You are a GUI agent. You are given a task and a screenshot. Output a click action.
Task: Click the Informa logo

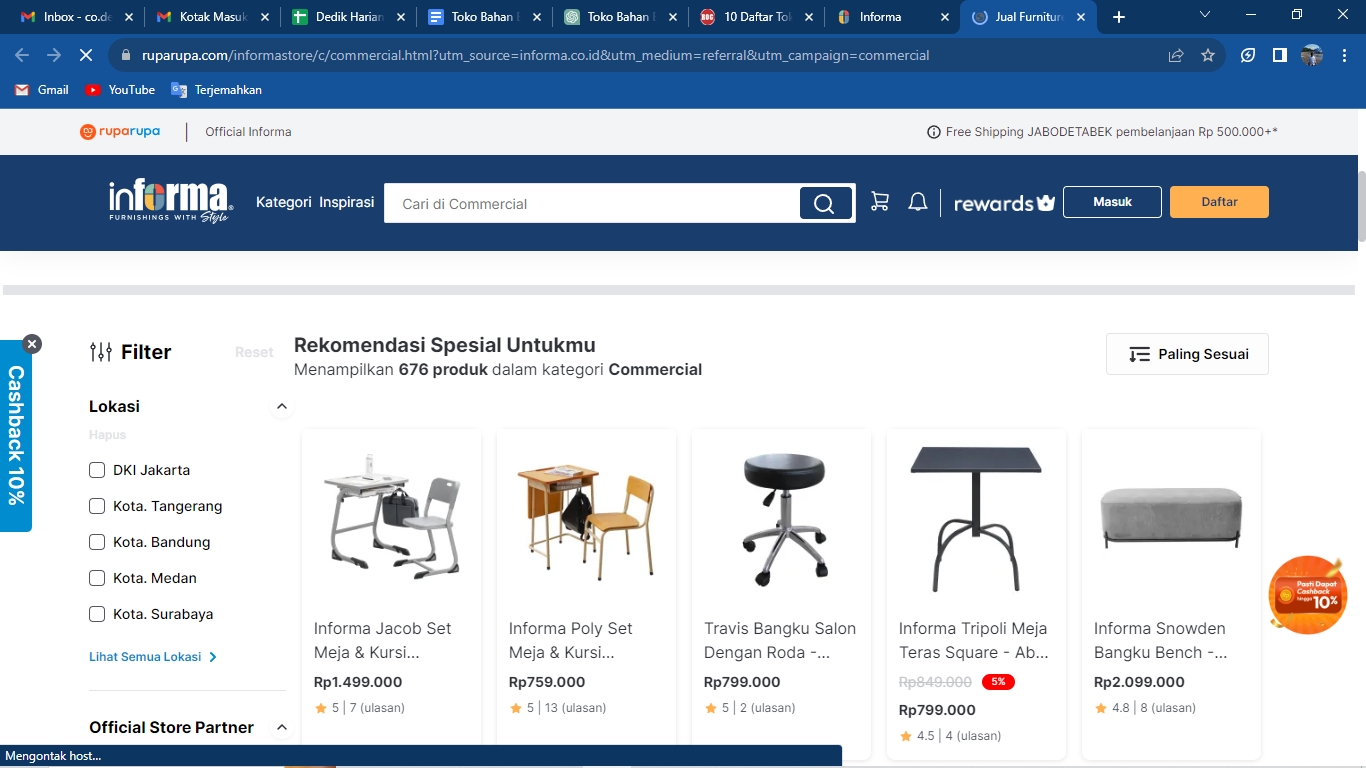[171, 202]
